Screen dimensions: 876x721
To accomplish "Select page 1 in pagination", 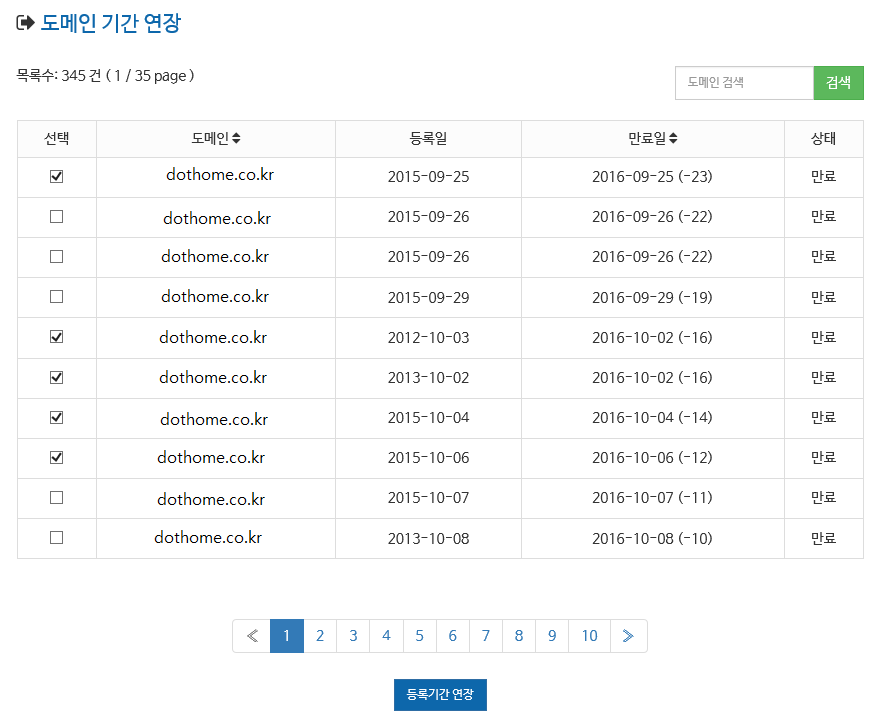I will (x=287, y=636).
